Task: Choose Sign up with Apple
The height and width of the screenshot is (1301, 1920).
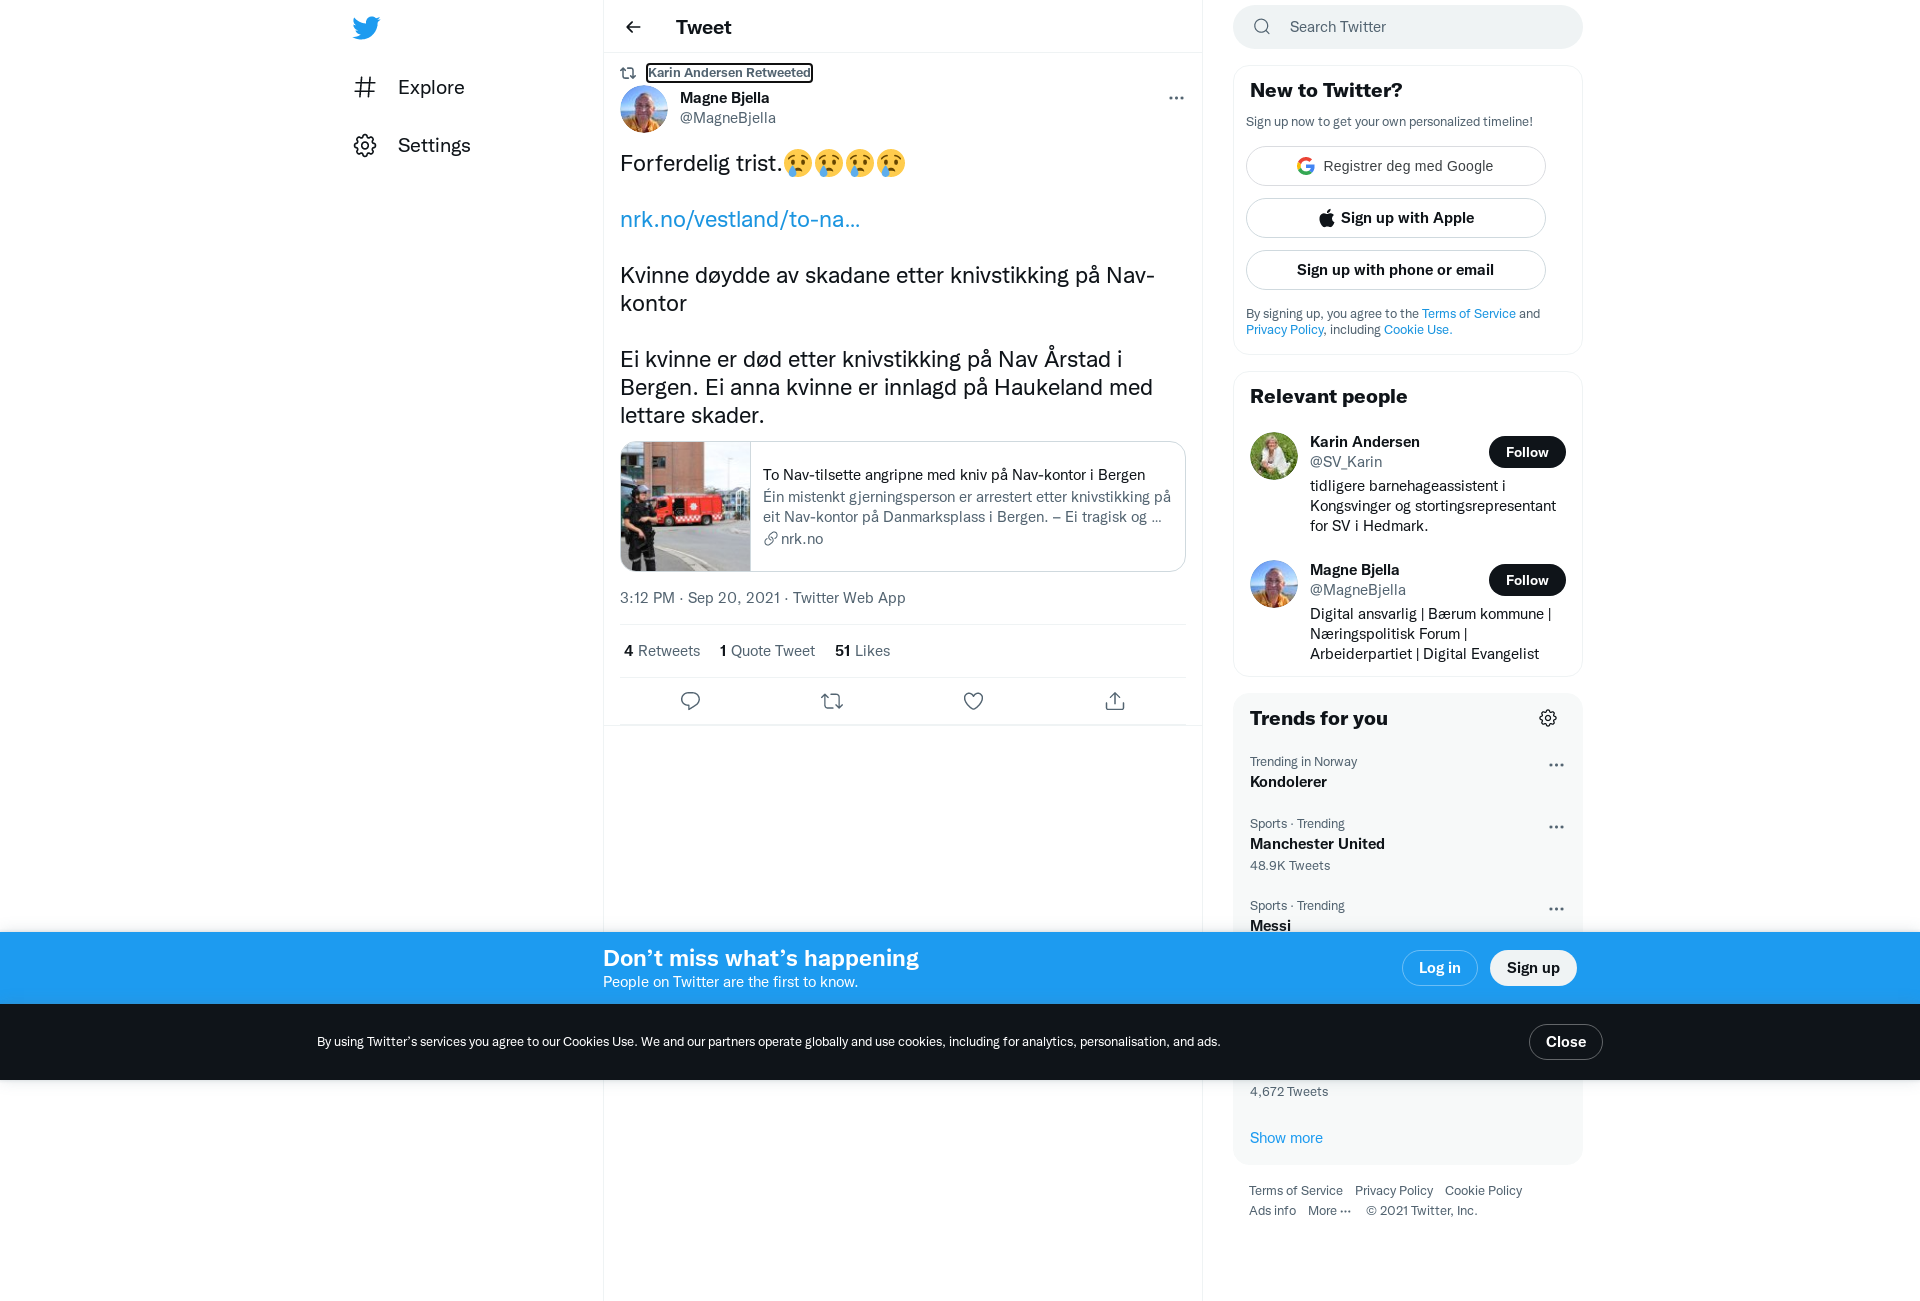Action: [x=1396, y=218]
